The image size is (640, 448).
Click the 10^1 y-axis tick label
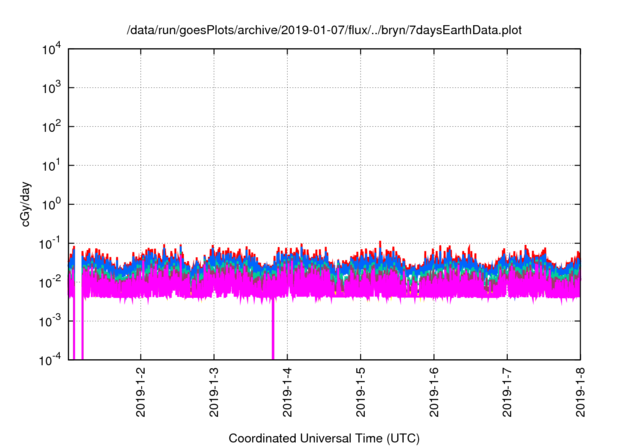52,165
